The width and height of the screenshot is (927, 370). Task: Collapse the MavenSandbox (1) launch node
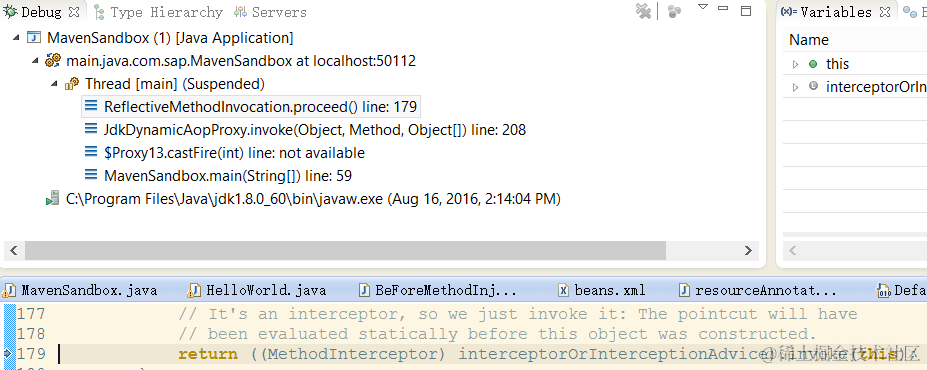pyautogui.click(x=16, y=38)
